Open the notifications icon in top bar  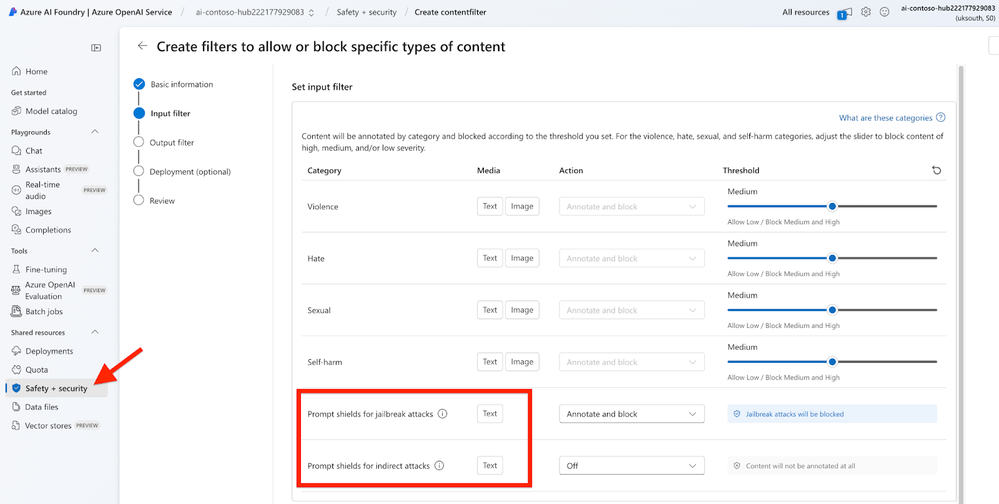coord(846,12)
